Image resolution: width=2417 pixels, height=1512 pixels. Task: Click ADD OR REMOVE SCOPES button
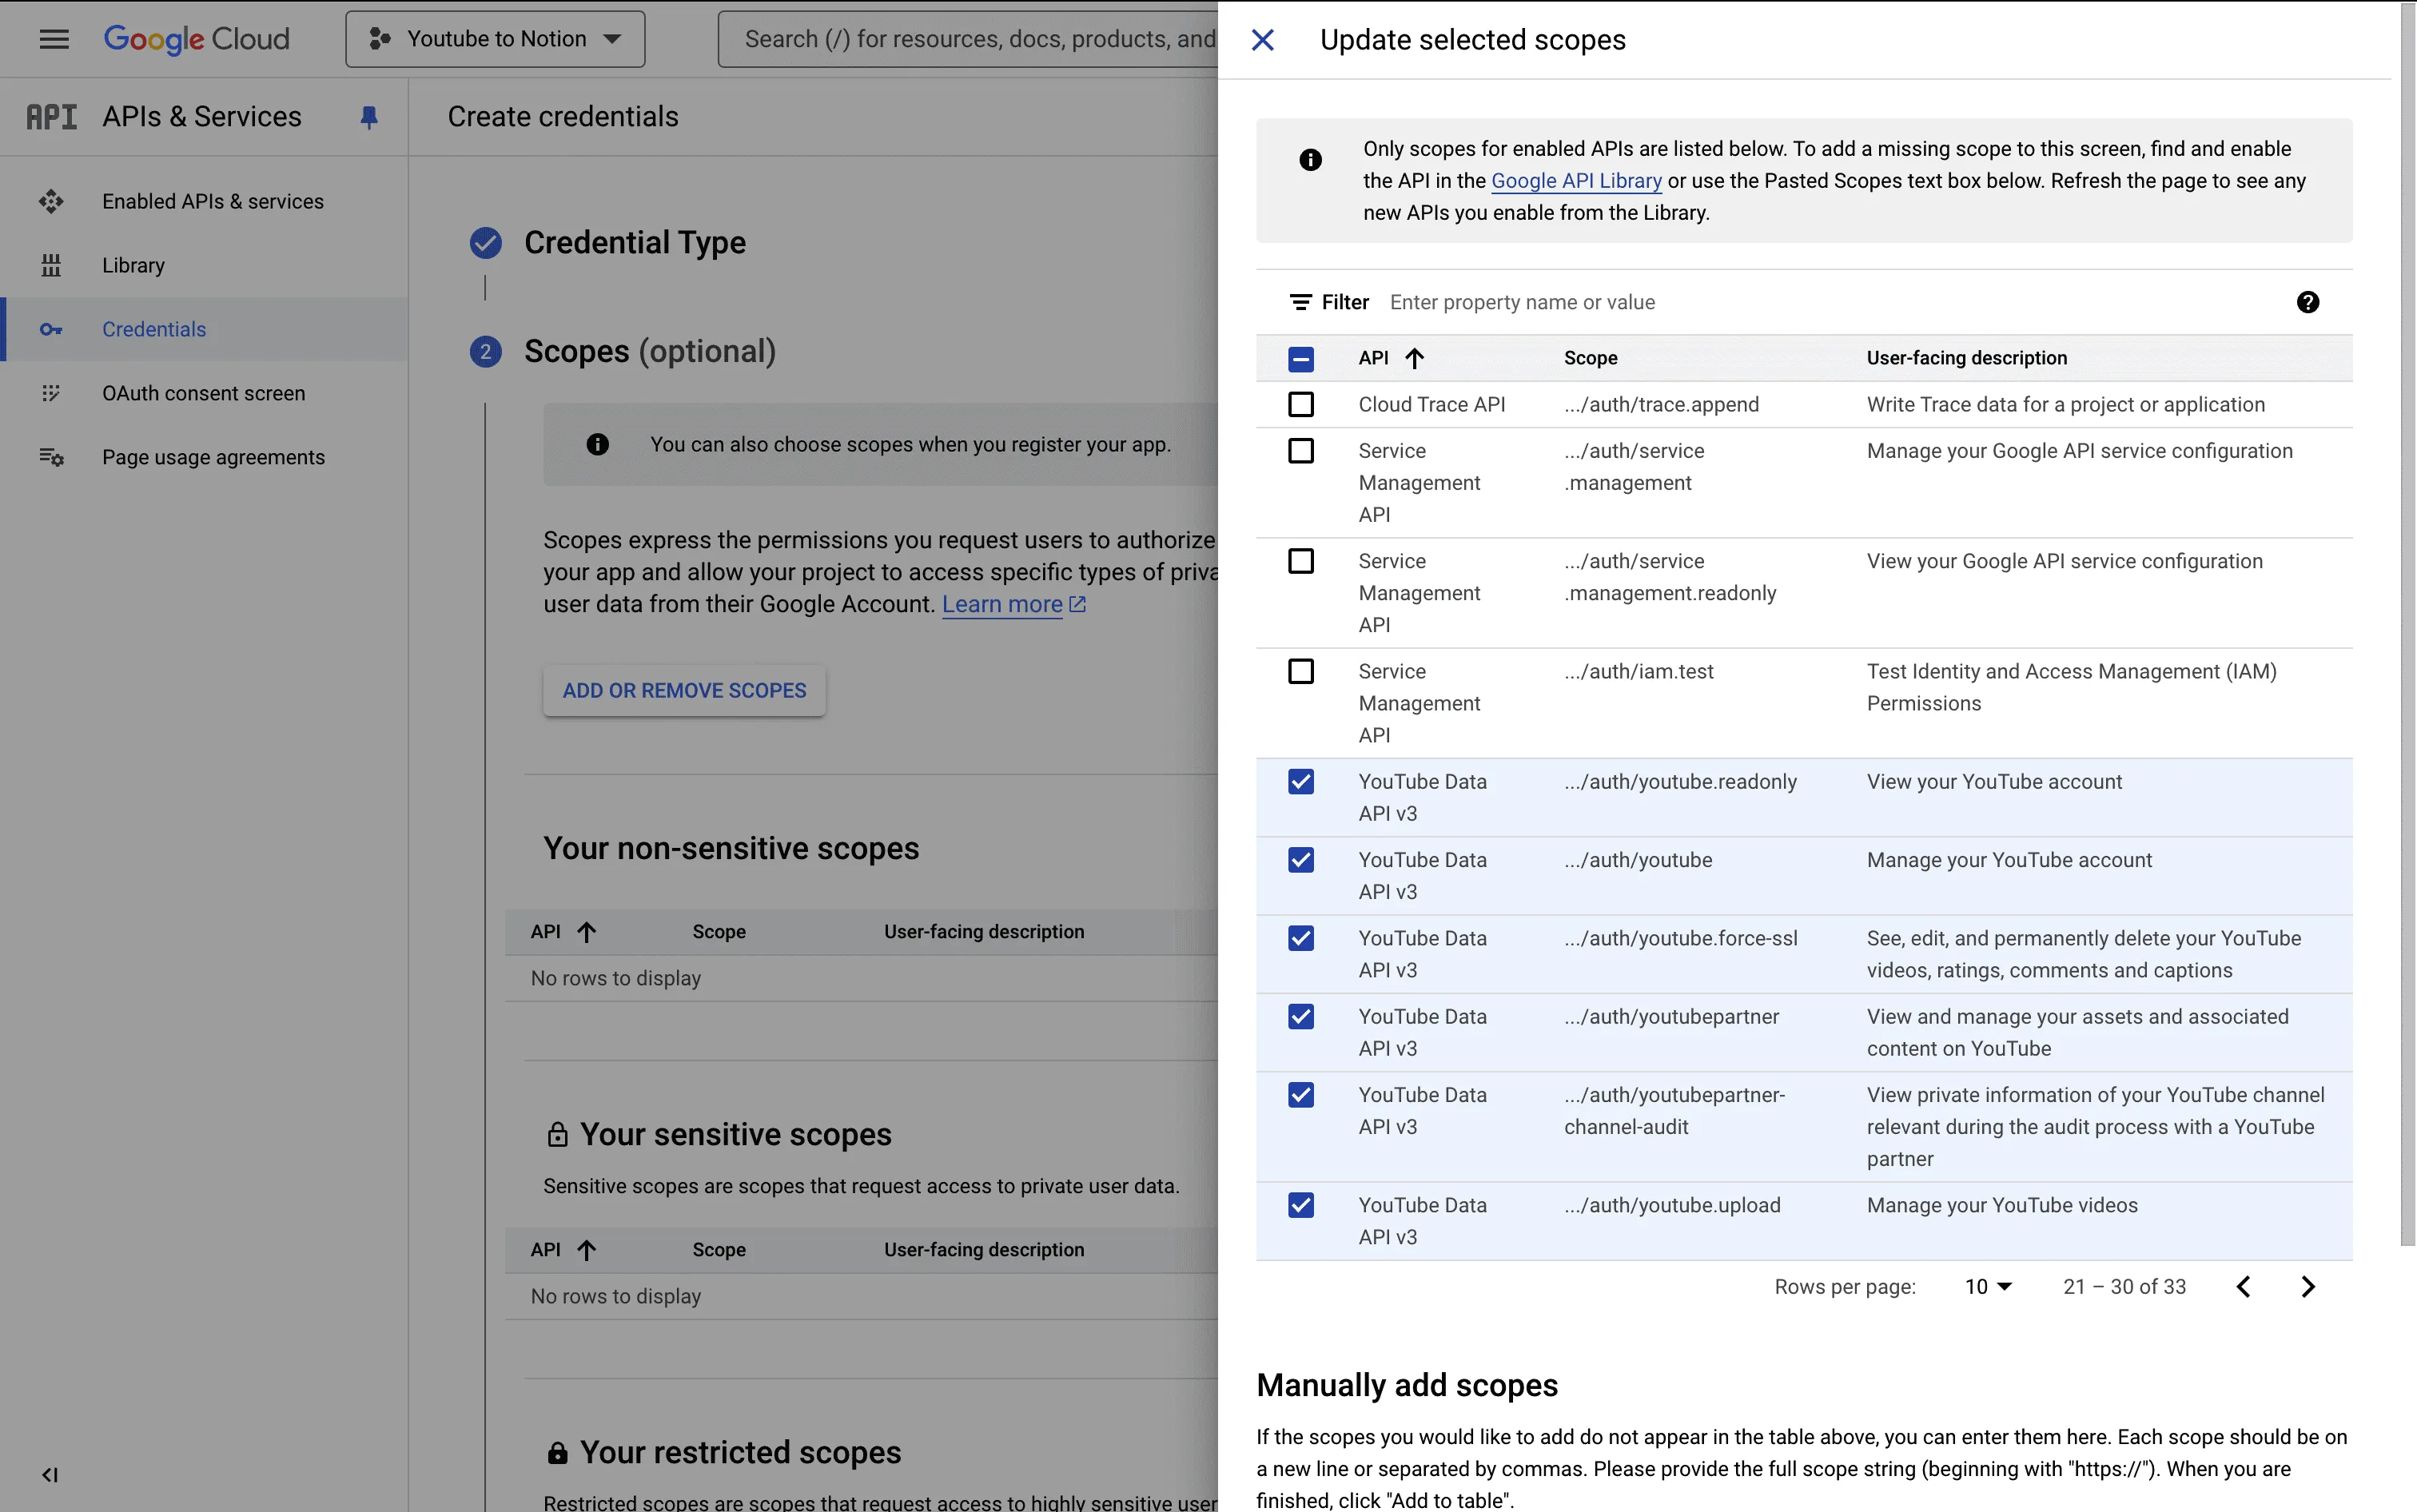click(684, 690)
